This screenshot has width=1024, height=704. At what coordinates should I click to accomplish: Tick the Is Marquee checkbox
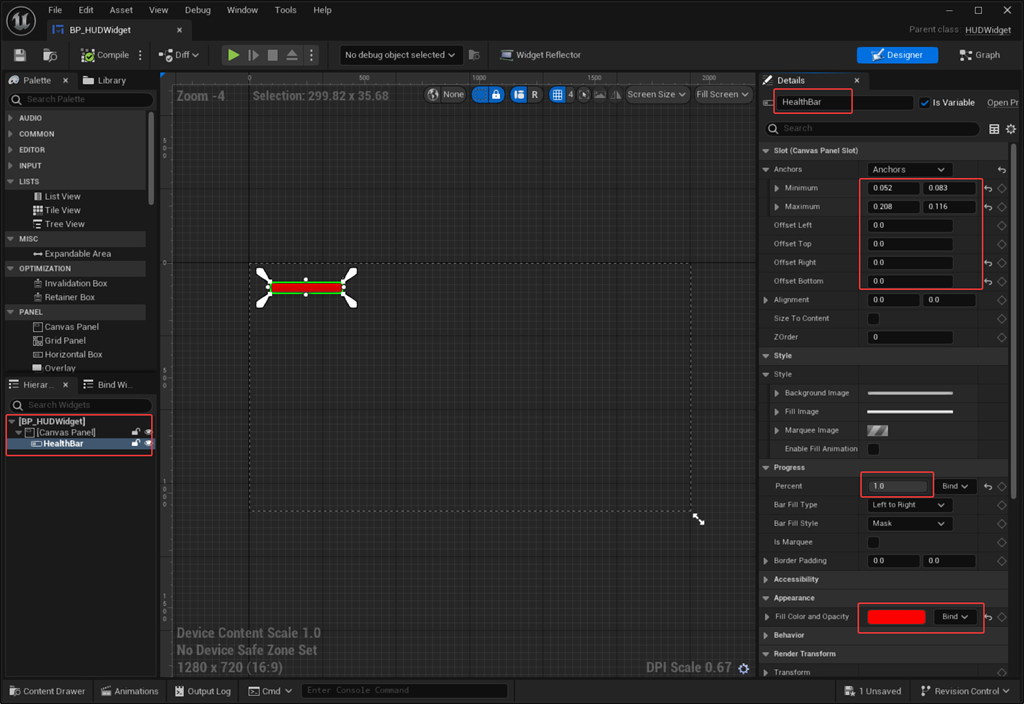pyautogui.click(x=873, y=542)
